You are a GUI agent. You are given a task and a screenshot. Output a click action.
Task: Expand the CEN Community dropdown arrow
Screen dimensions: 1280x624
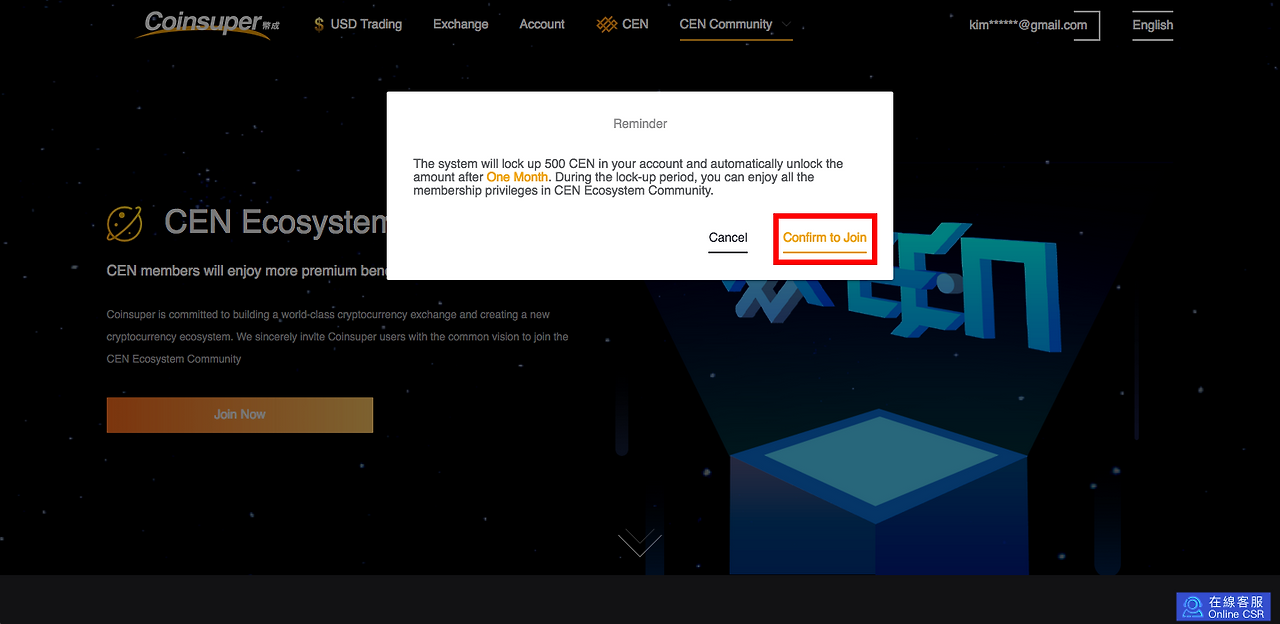click(x=786, y=24)
